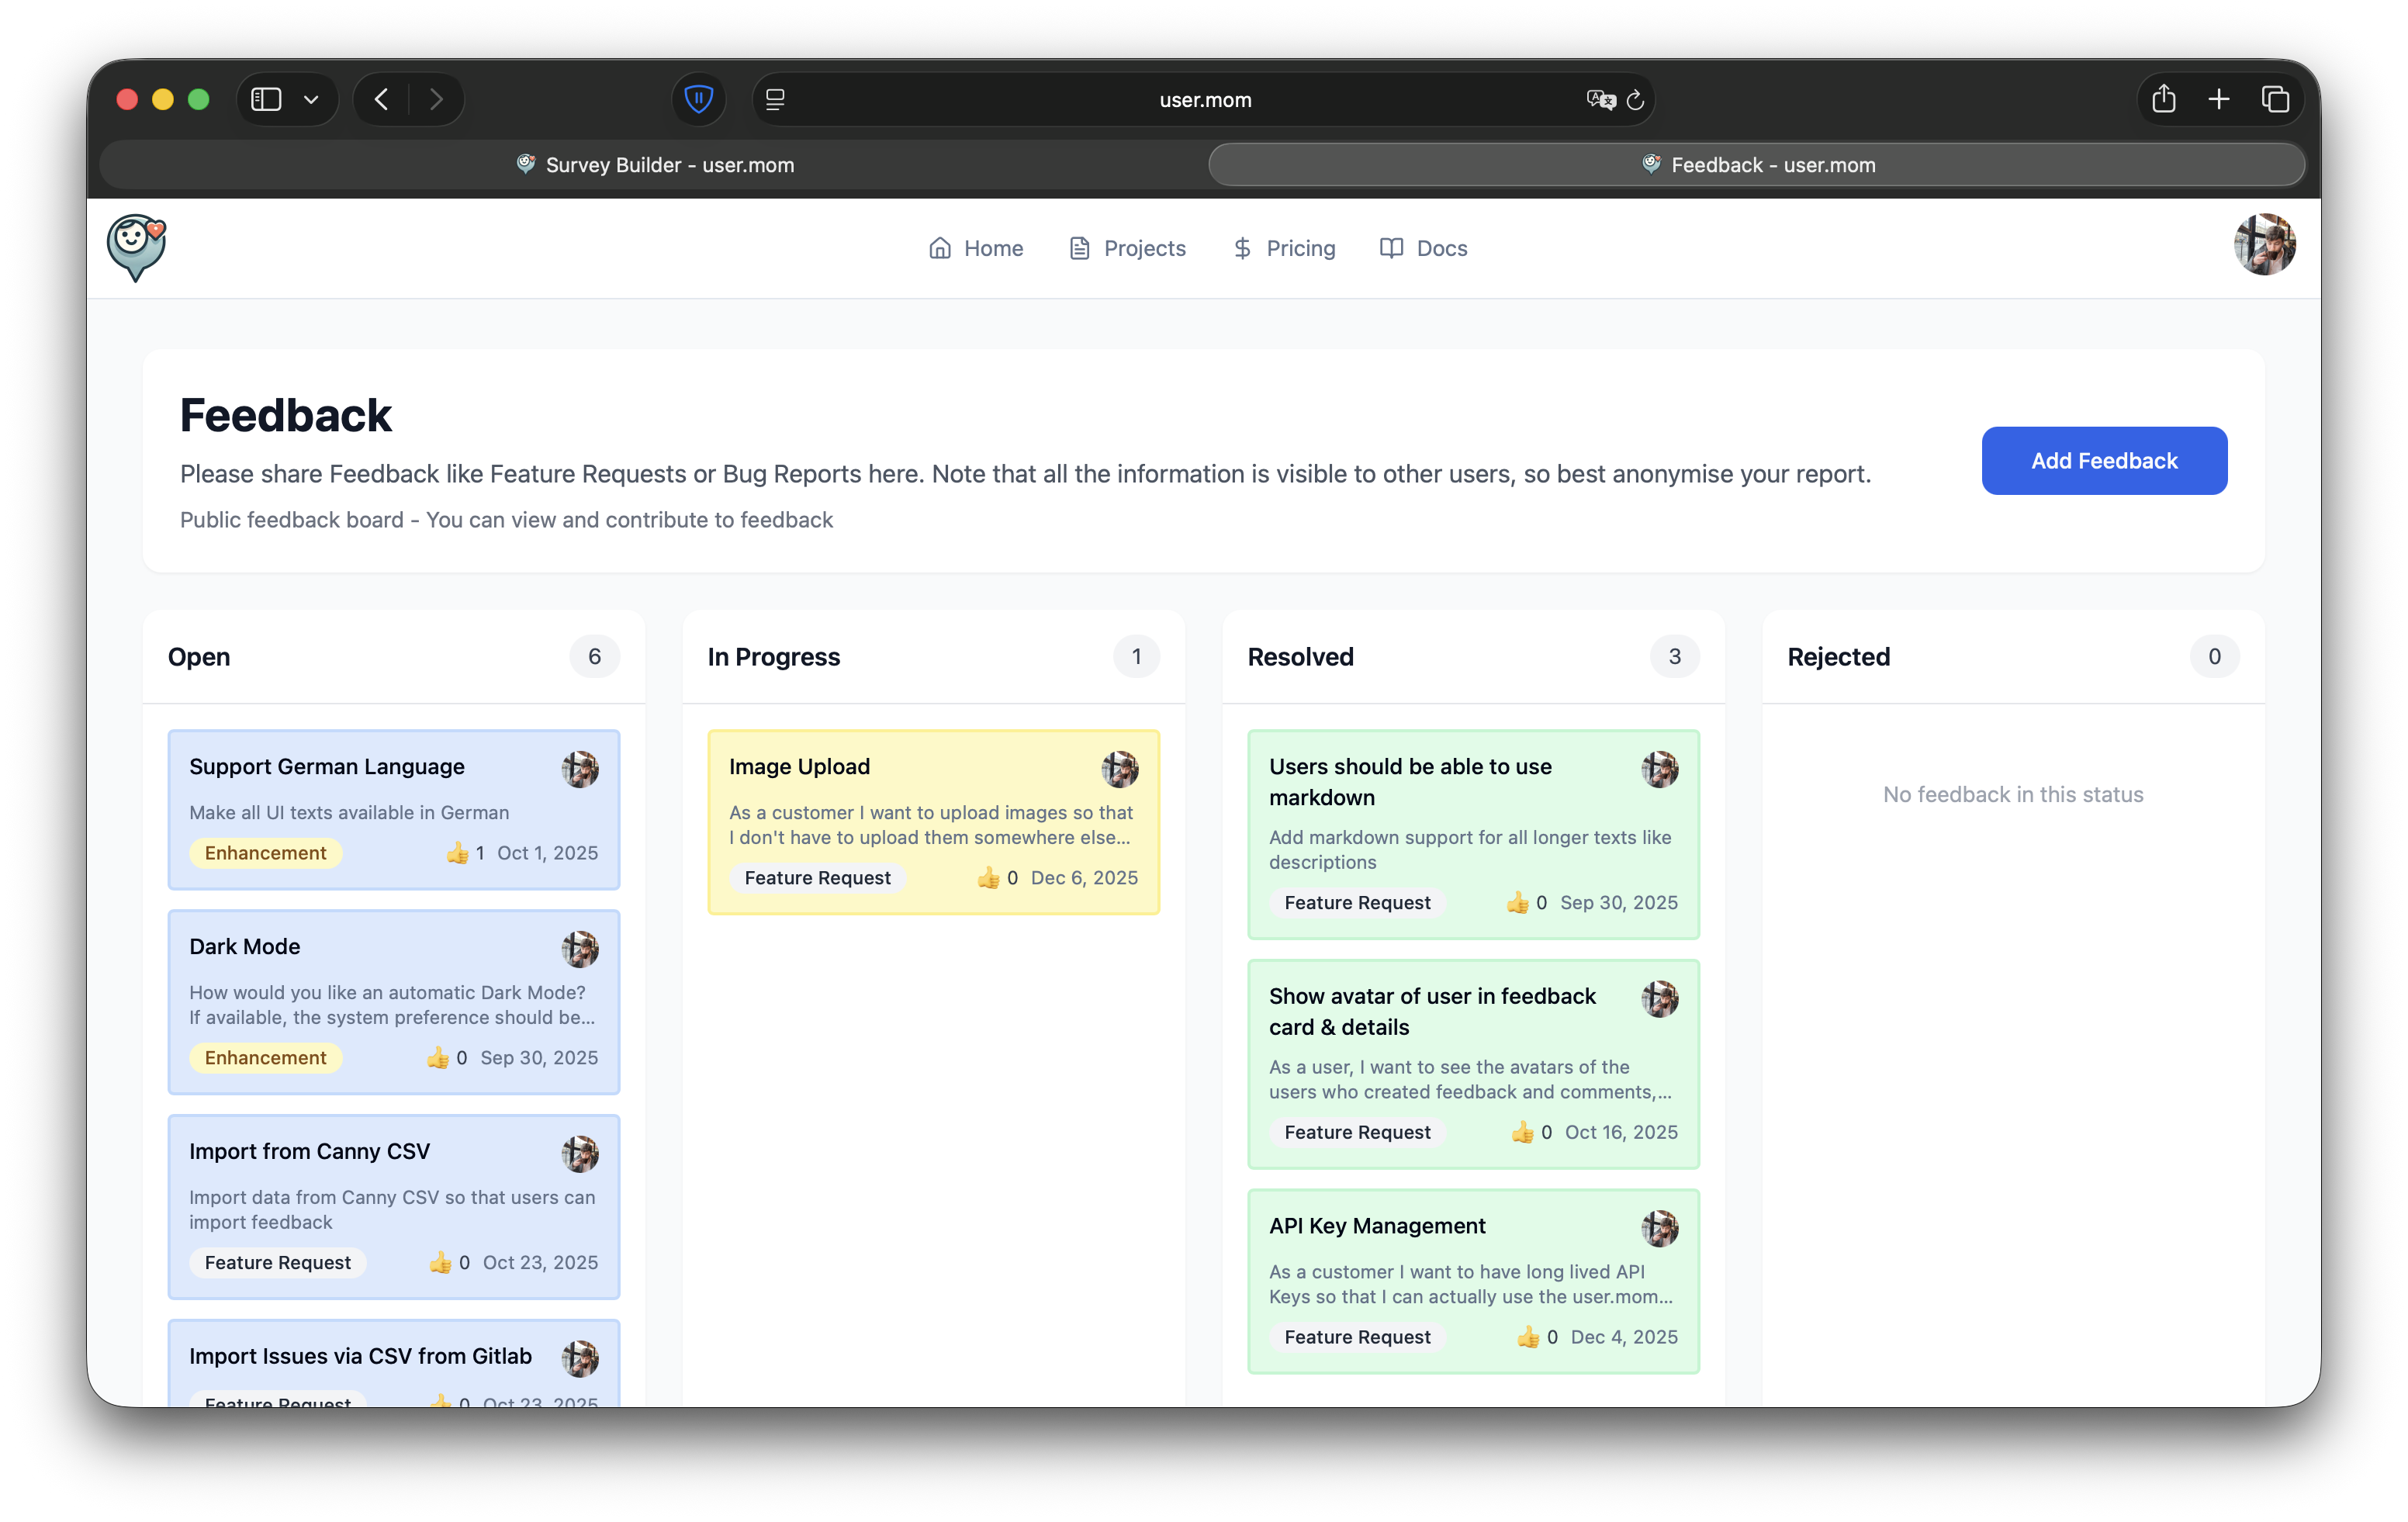Expand the sidebar options chevron
The width and height of the screenshot is (2408, 1522).
pyautogui.click(x=311, y=99)
